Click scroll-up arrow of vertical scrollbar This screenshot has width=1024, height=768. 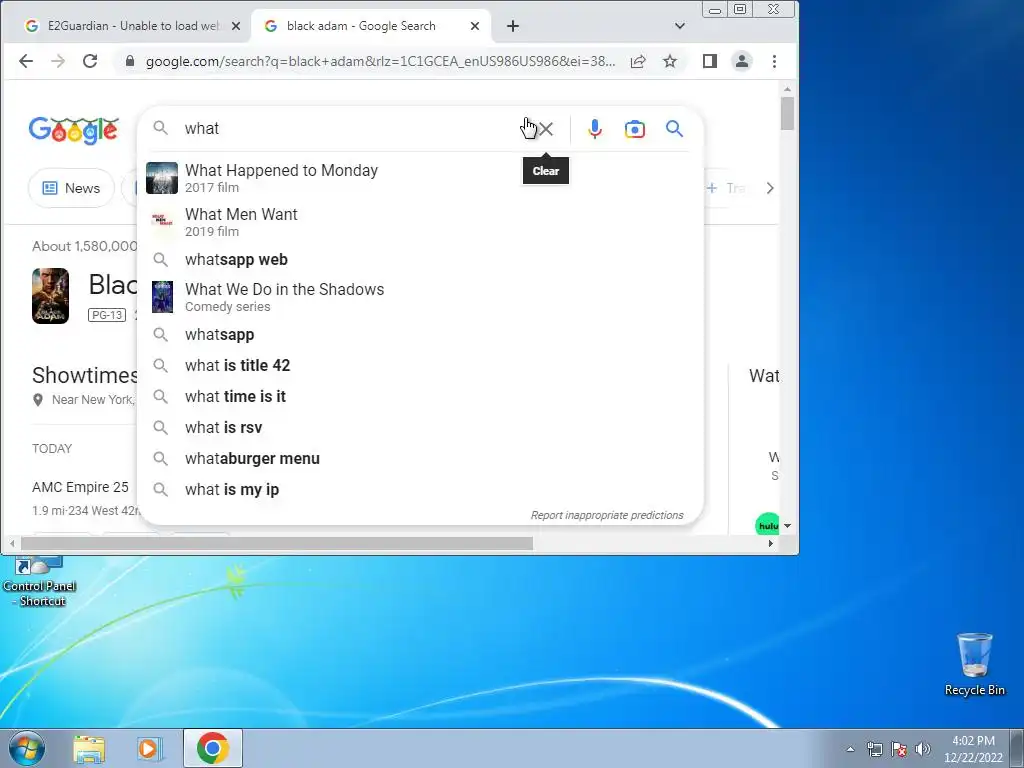click(x=788, y=89)
